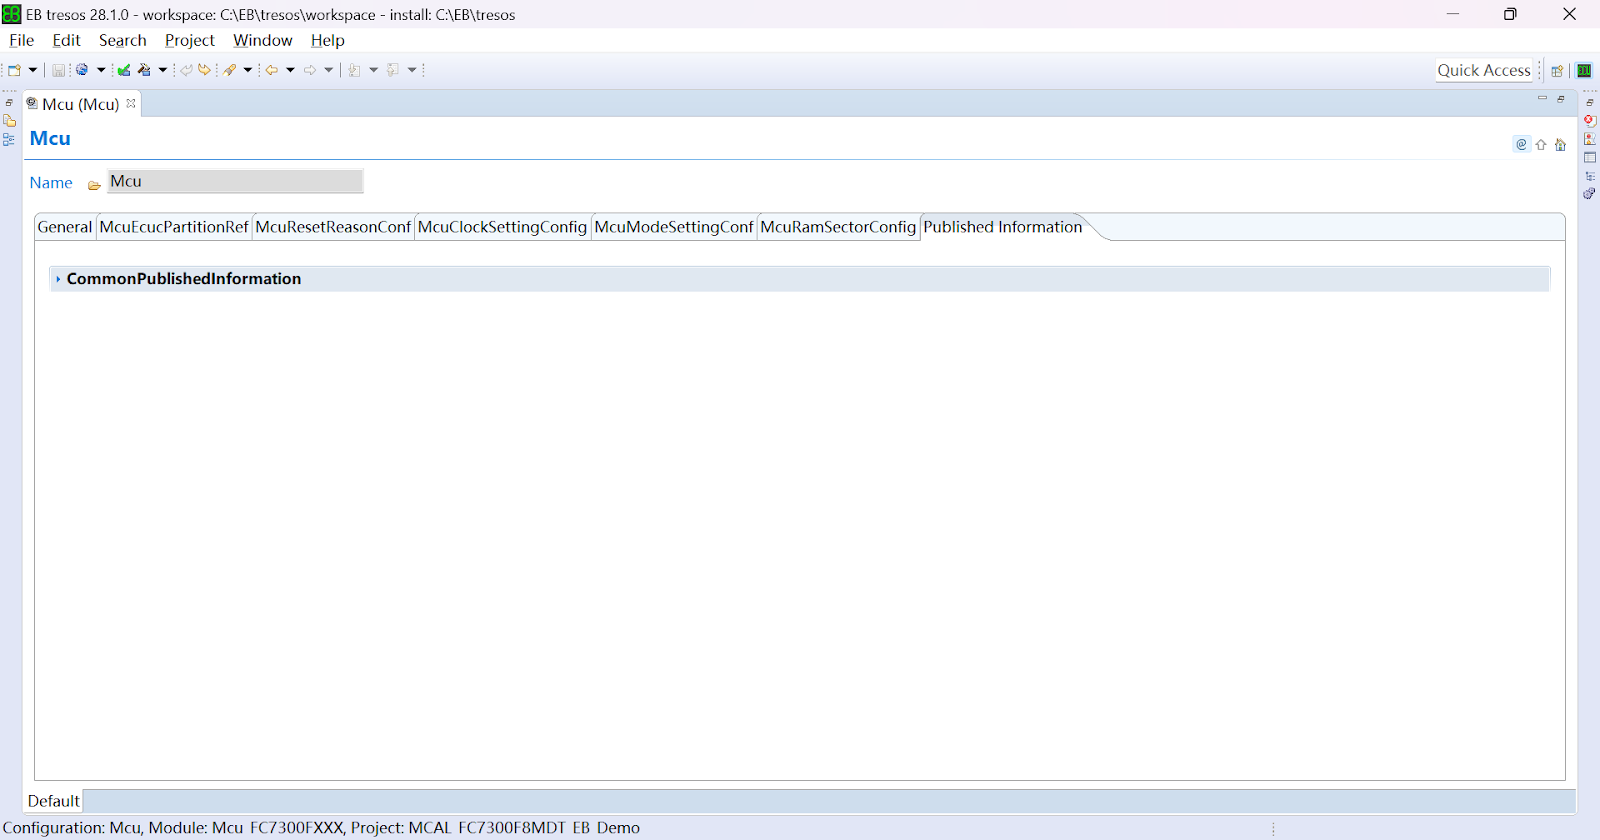Open the gears sidebar view icon
Viewport: 1600px width, 840px height.
click(x=1590, y=194)
